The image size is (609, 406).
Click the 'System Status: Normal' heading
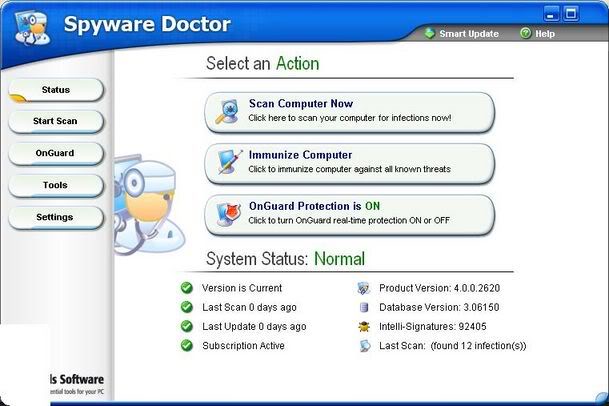[x=285, y=259]
